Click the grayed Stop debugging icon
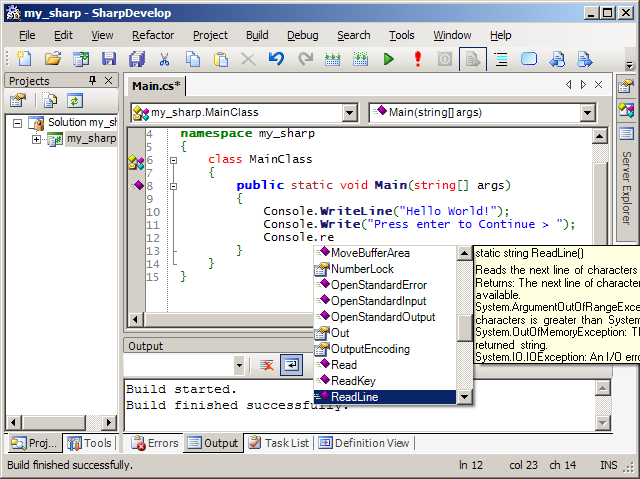The height and width of the screenshot is (479, 640). click(445, 60)
